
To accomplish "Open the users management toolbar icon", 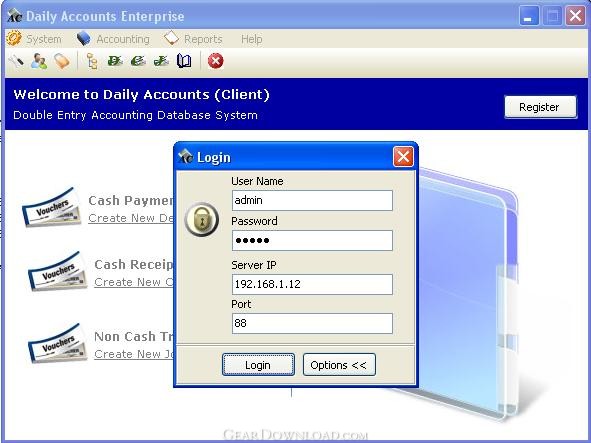I will coord(39,61).
